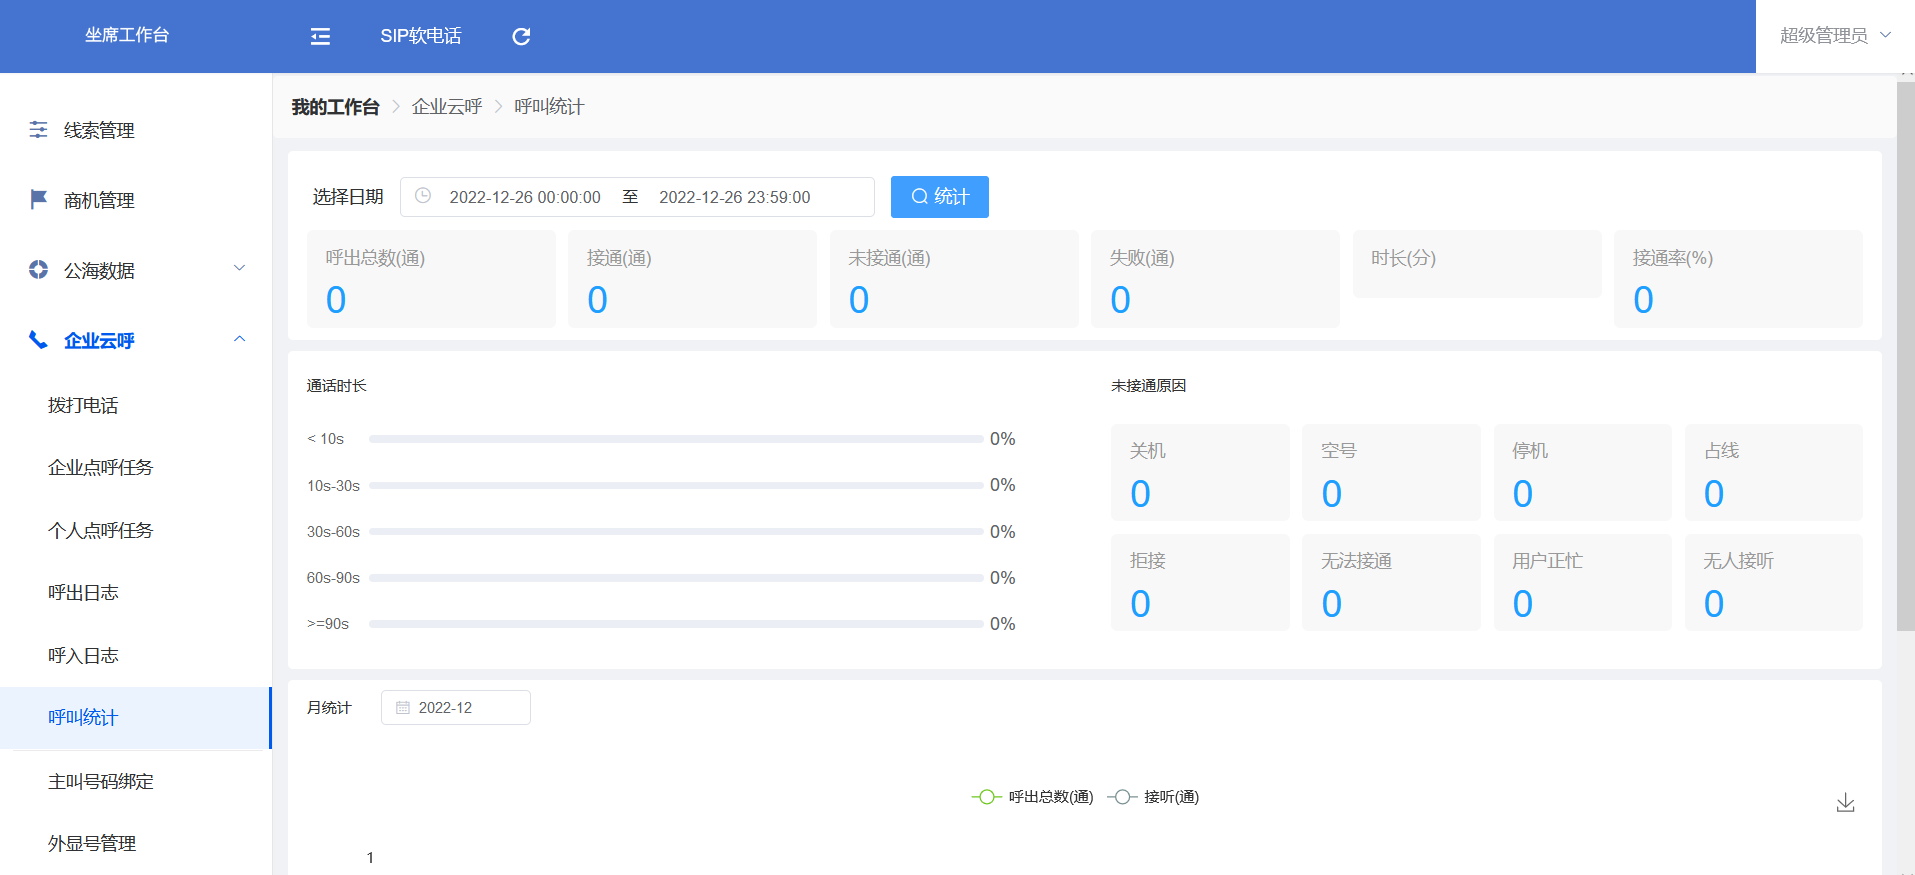Viewport: 1915px width, 875px height.
Task: Toggle the 呼出总数(通) legend series
Action: point(1033,797)
